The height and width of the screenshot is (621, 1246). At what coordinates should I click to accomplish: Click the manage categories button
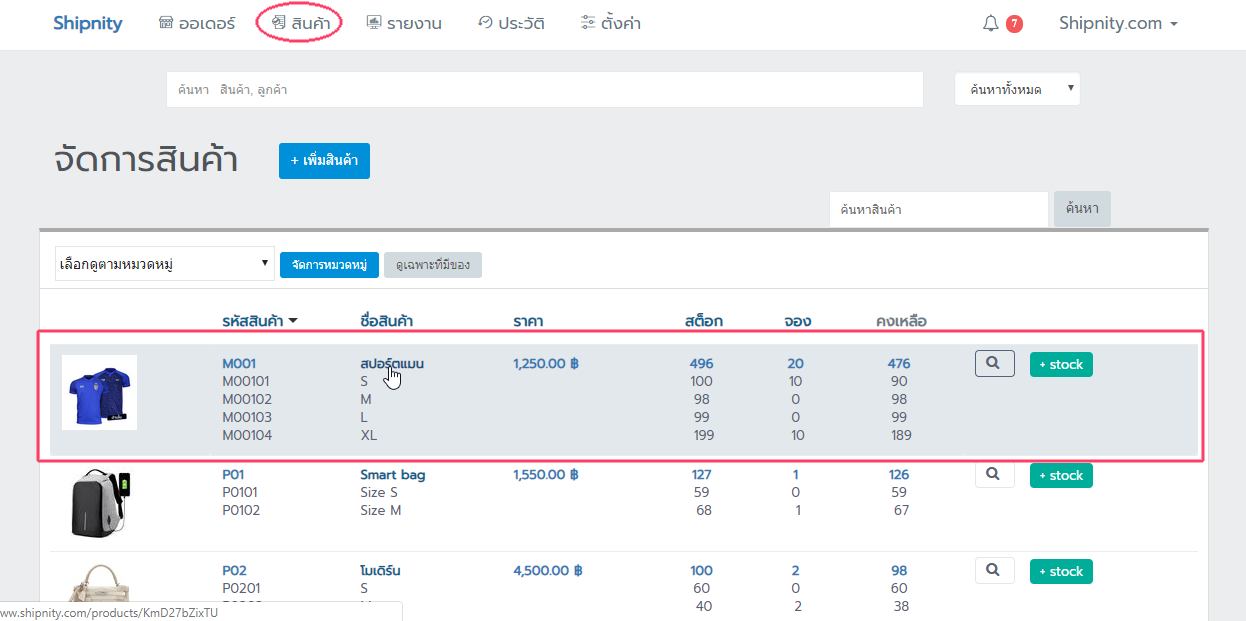point(329,265)
